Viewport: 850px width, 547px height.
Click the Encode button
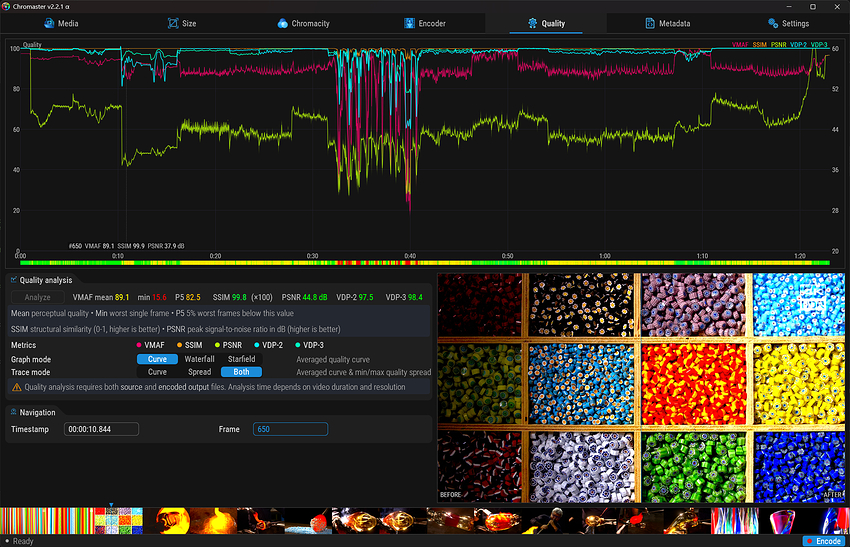click(x=823, y=541)
